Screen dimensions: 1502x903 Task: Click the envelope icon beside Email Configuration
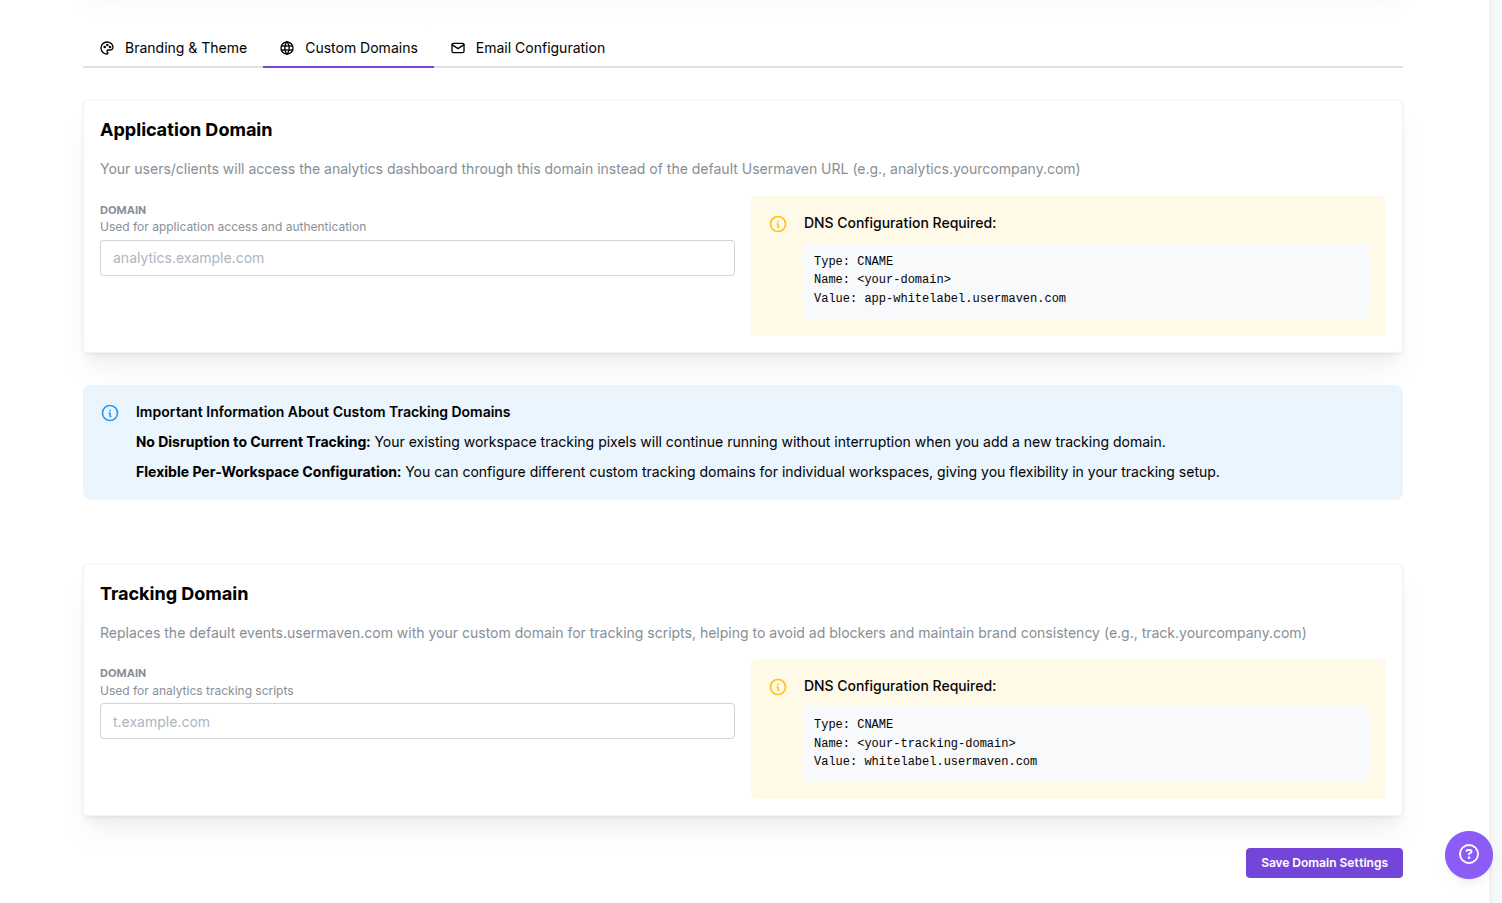[458, 48]
